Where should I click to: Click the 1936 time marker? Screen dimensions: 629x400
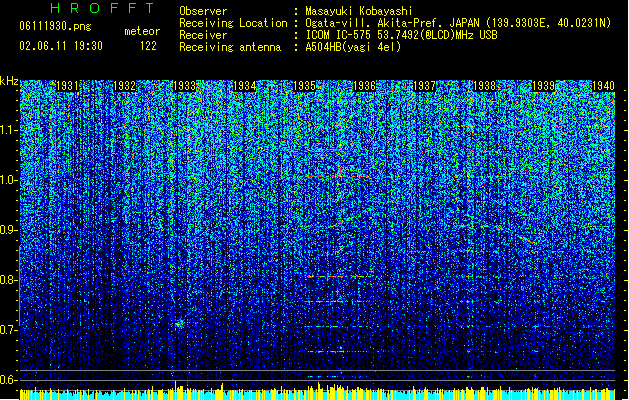point(364,86)
